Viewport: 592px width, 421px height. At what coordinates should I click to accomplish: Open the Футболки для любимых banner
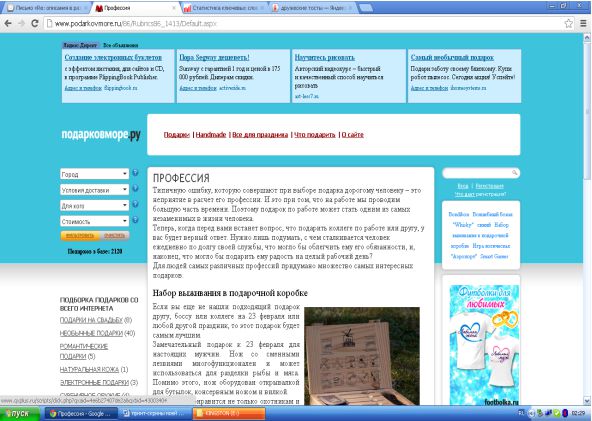484,345
